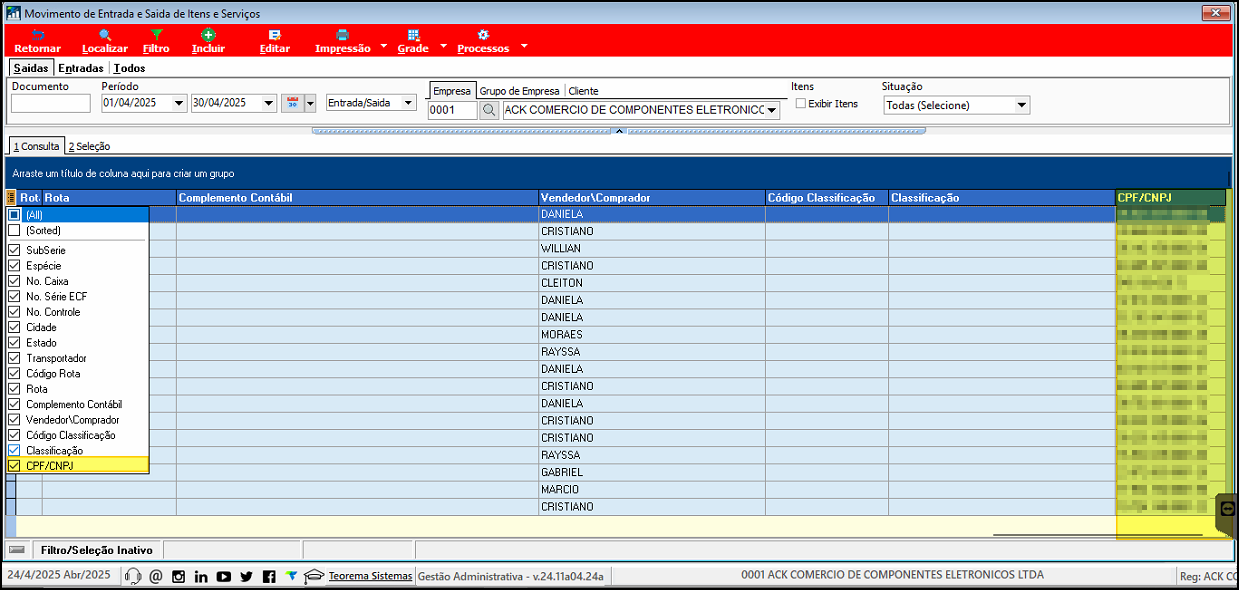This screenshot has height=590, width=1239.
Task: Expand the Processos dropdown arrow
Action: point(523,47)
